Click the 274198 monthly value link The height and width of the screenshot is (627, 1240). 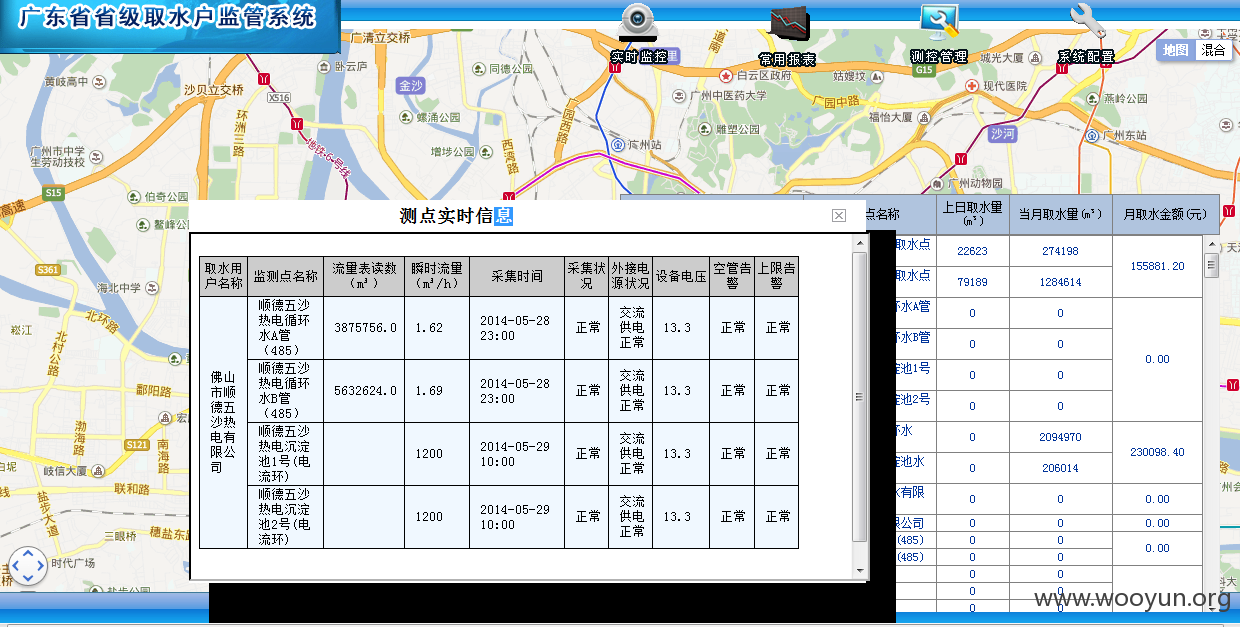[x=1060, y=251]
